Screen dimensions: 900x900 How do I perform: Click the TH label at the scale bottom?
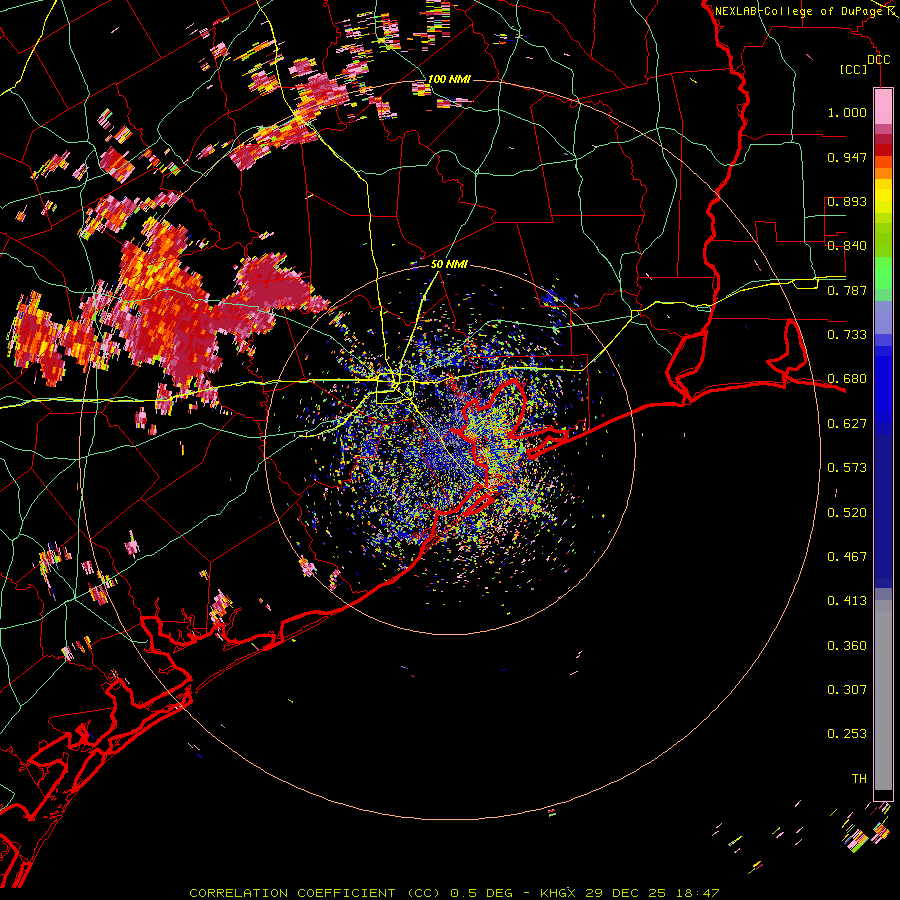click(x=859, y=779)
